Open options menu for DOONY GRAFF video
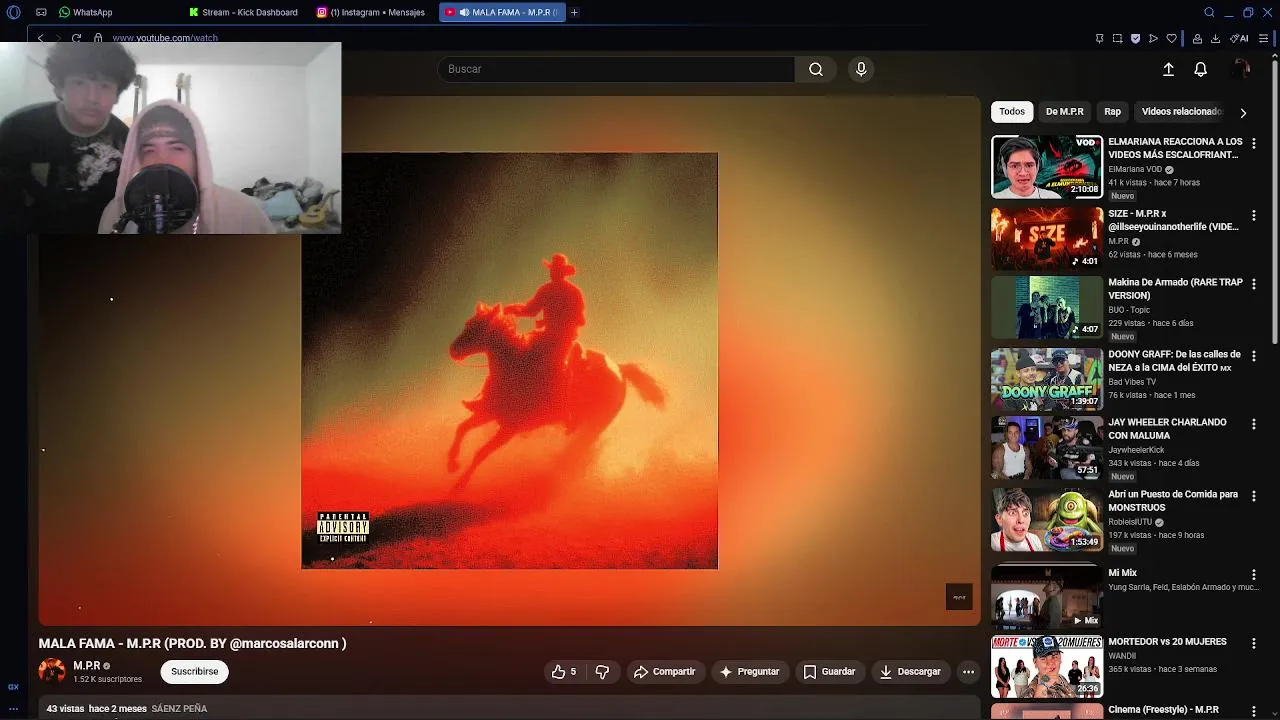The height and width of the screenshot is (720, 1280). [1253, 356]
